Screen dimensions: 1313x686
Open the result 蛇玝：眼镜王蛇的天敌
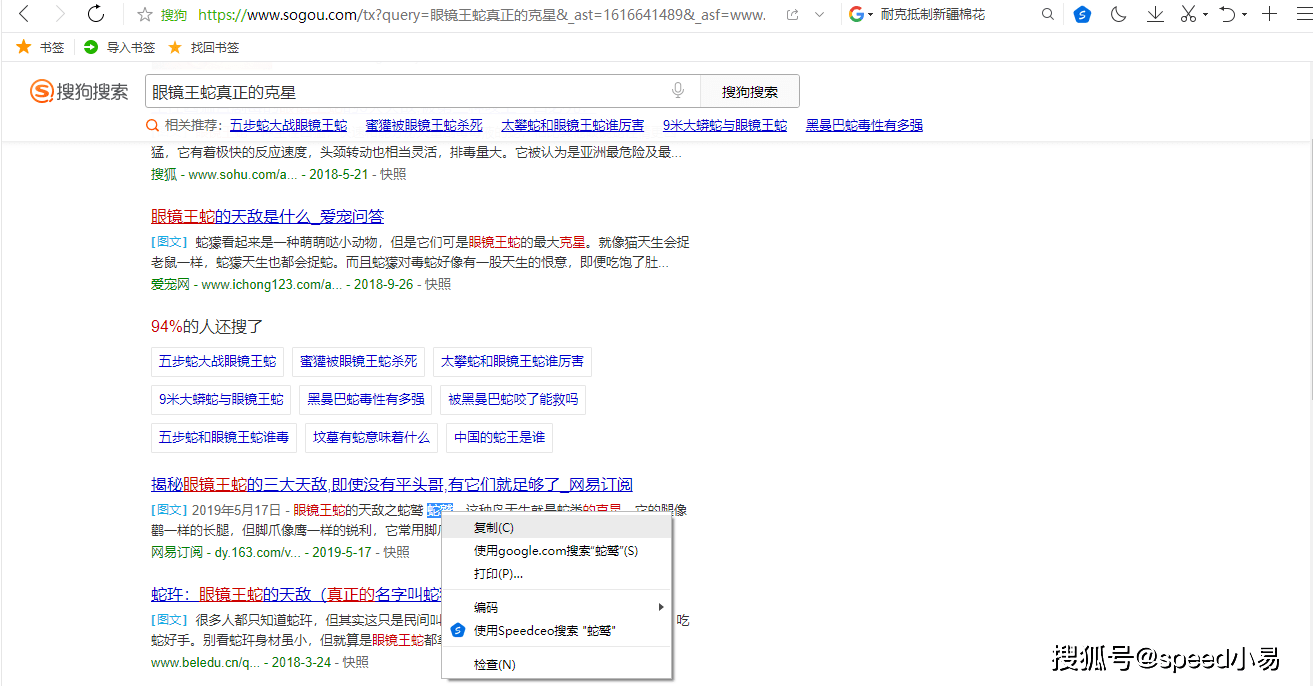click(x=296, y=595)
